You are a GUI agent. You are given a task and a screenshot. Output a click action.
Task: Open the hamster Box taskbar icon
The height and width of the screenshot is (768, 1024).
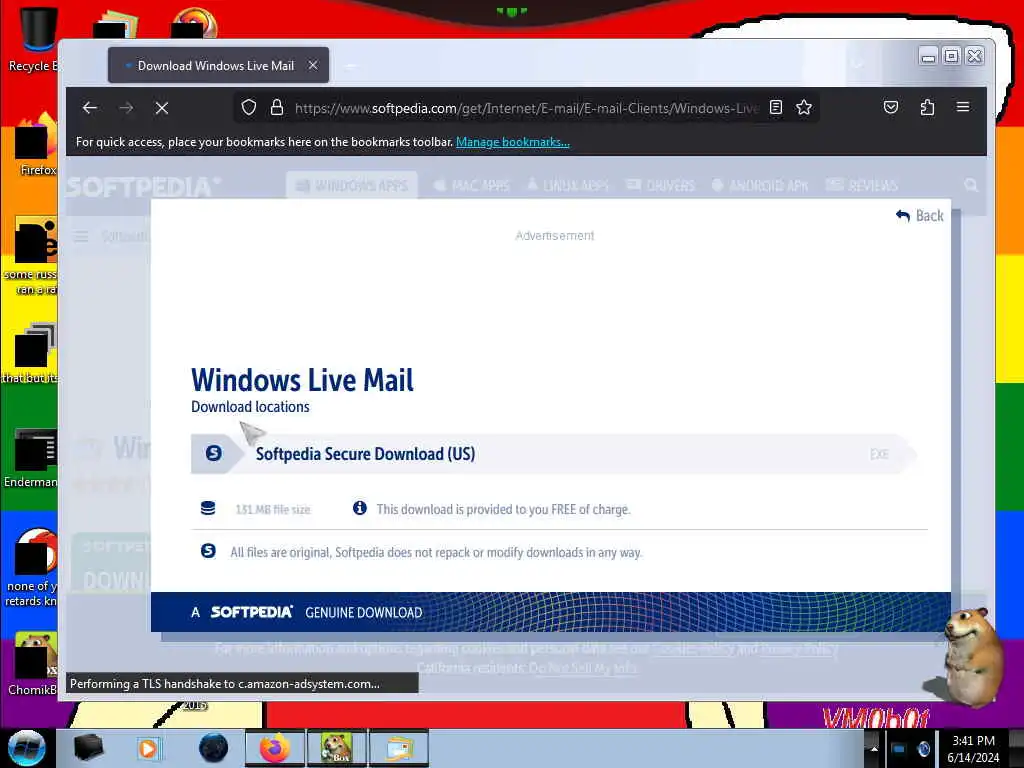(337, 748)
